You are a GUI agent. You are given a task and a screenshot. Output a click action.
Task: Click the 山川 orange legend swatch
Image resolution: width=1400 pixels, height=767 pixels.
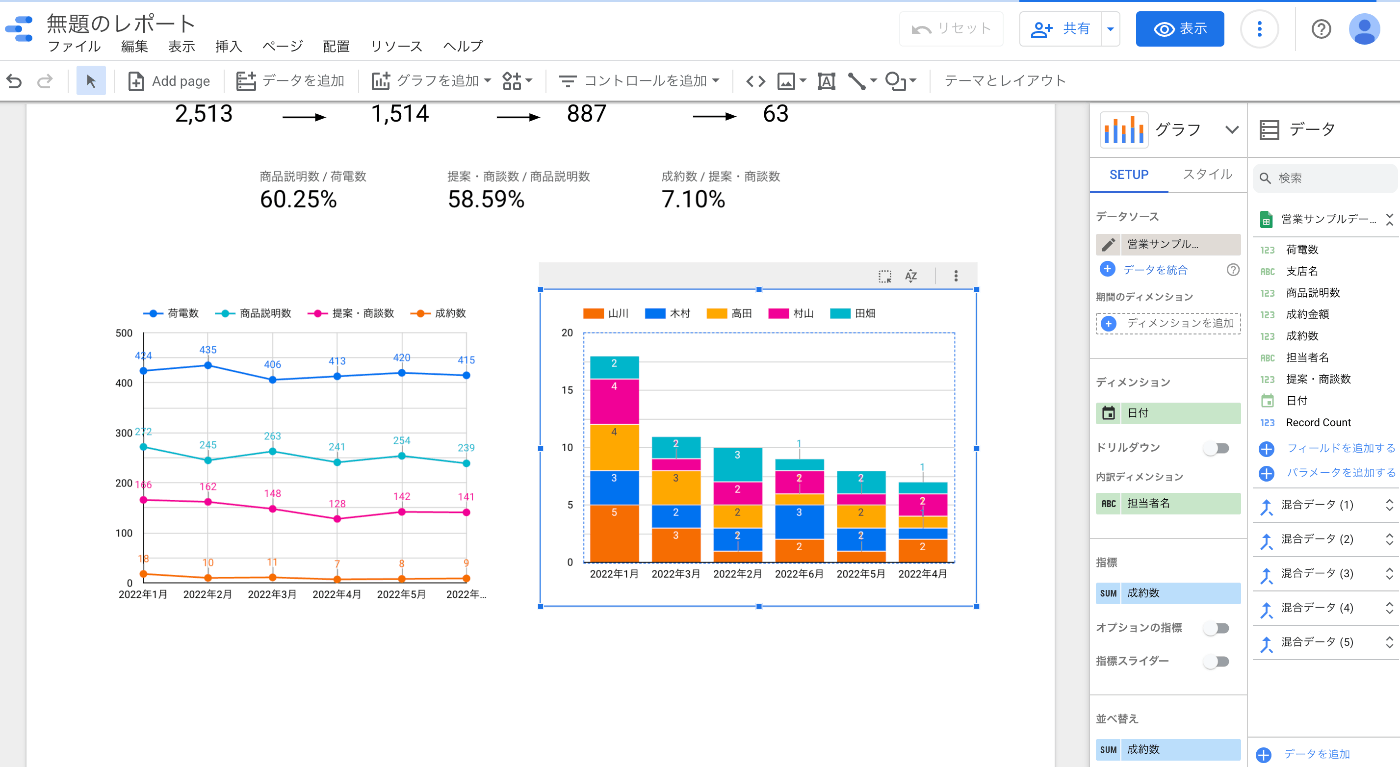pos(593,314)
